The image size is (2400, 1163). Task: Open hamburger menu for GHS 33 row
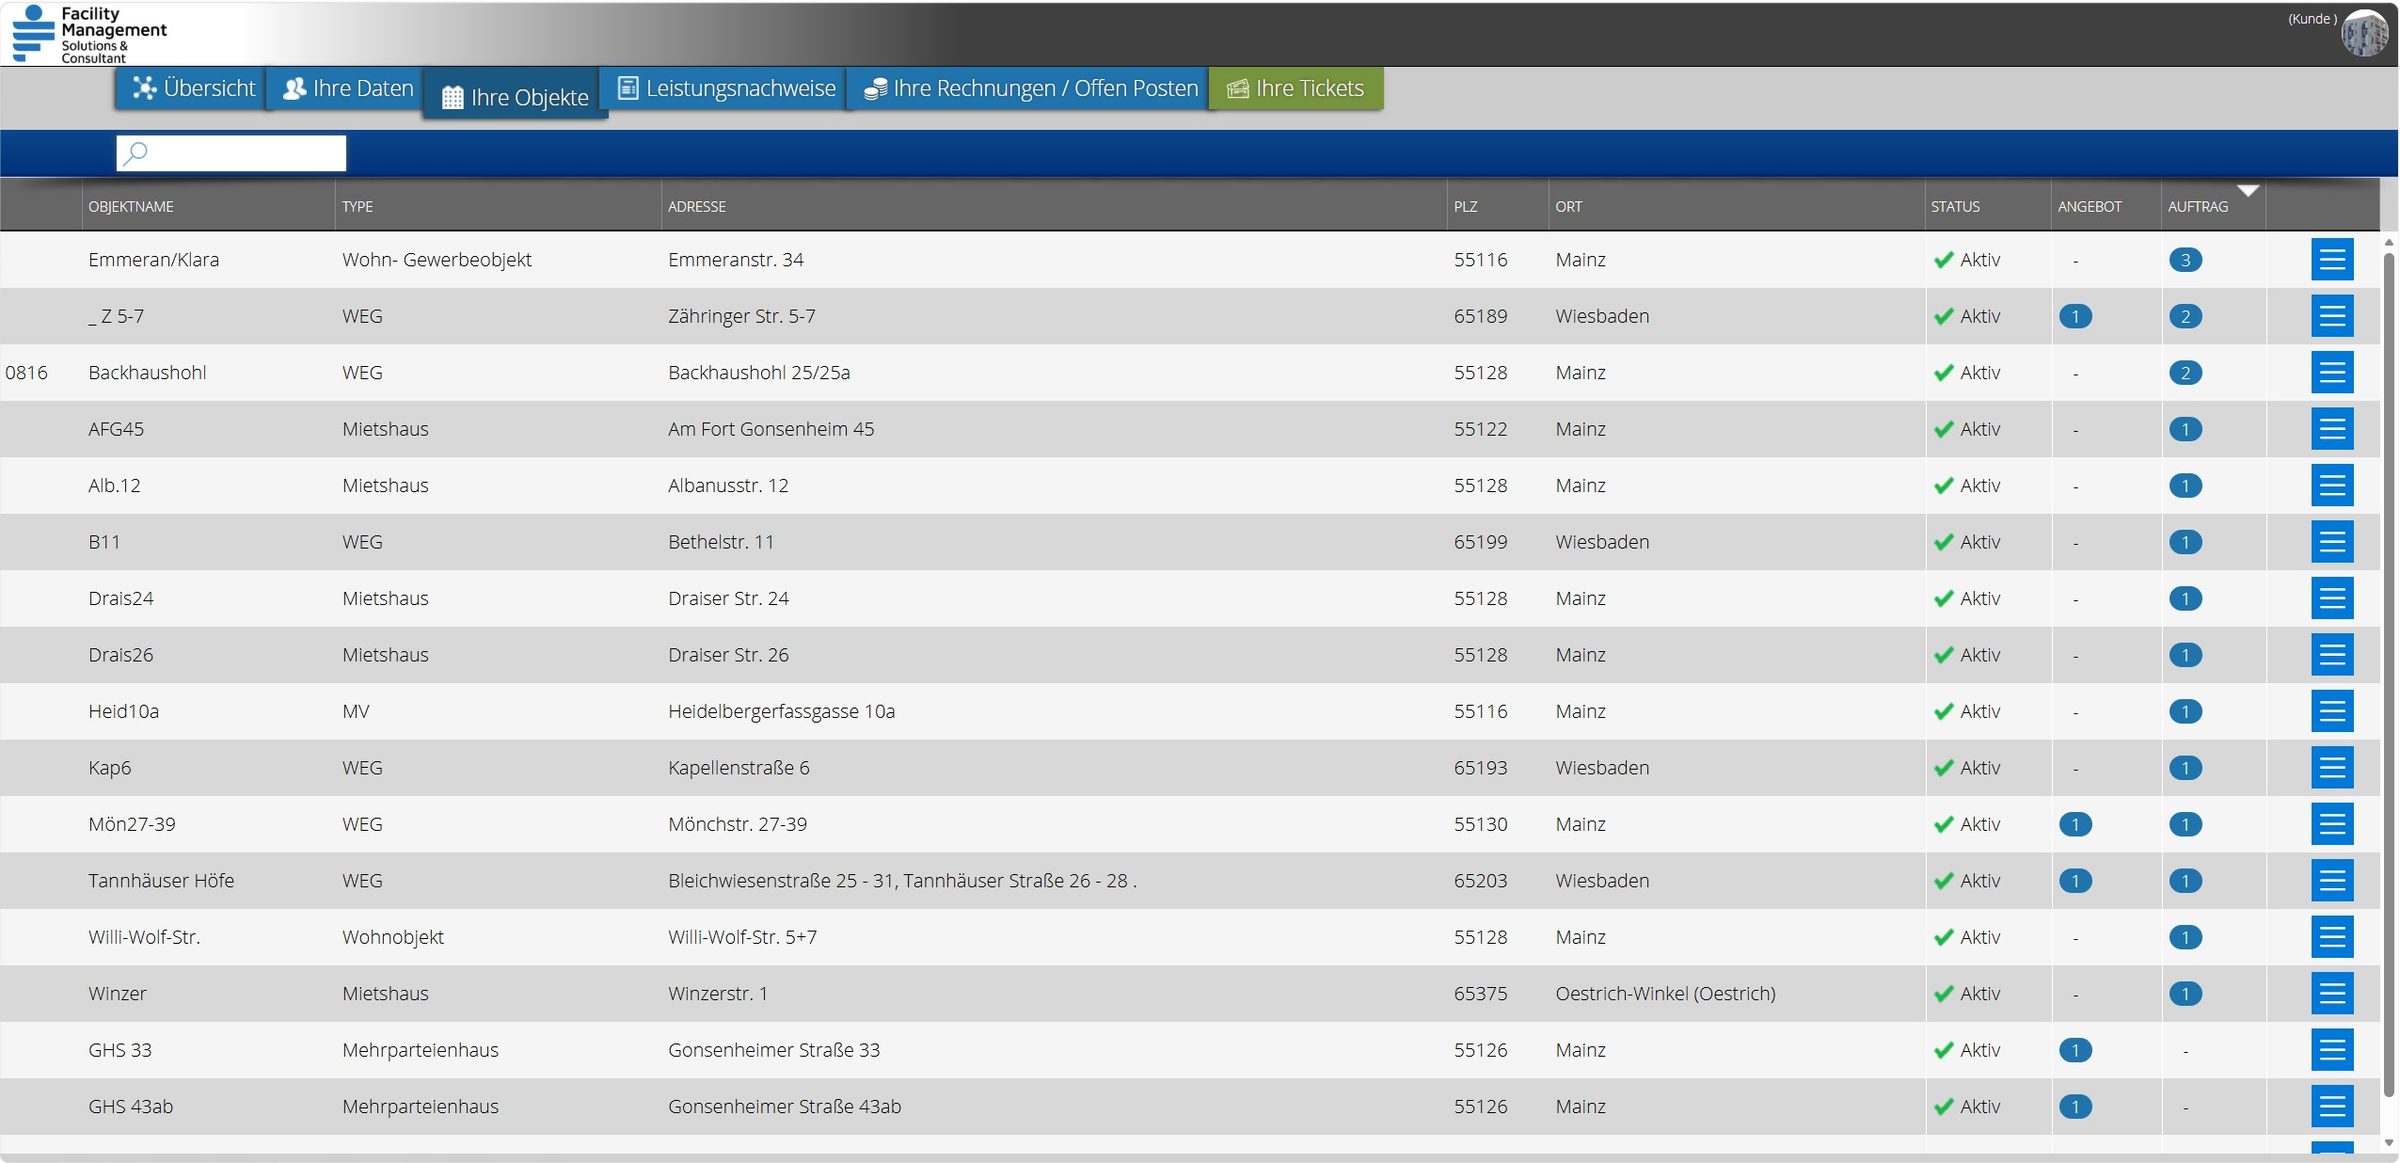2331,1051
